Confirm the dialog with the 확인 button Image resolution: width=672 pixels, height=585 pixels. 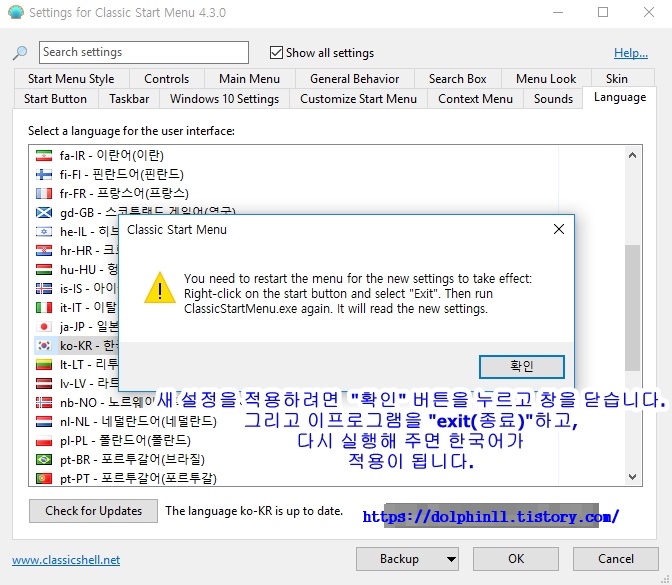click(x=522, y=366)
